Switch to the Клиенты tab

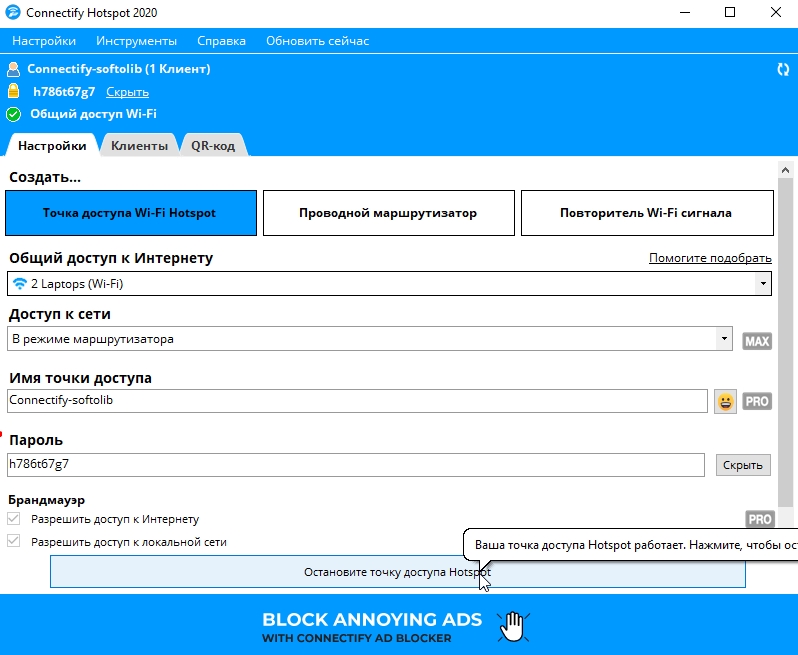coord(139,146)
